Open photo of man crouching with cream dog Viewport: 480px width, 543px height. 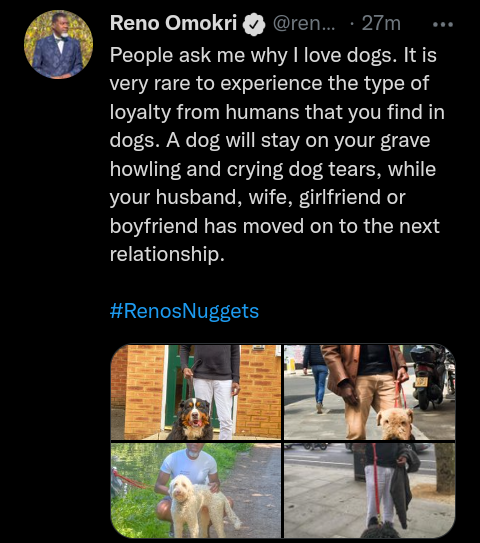[196, 490]
